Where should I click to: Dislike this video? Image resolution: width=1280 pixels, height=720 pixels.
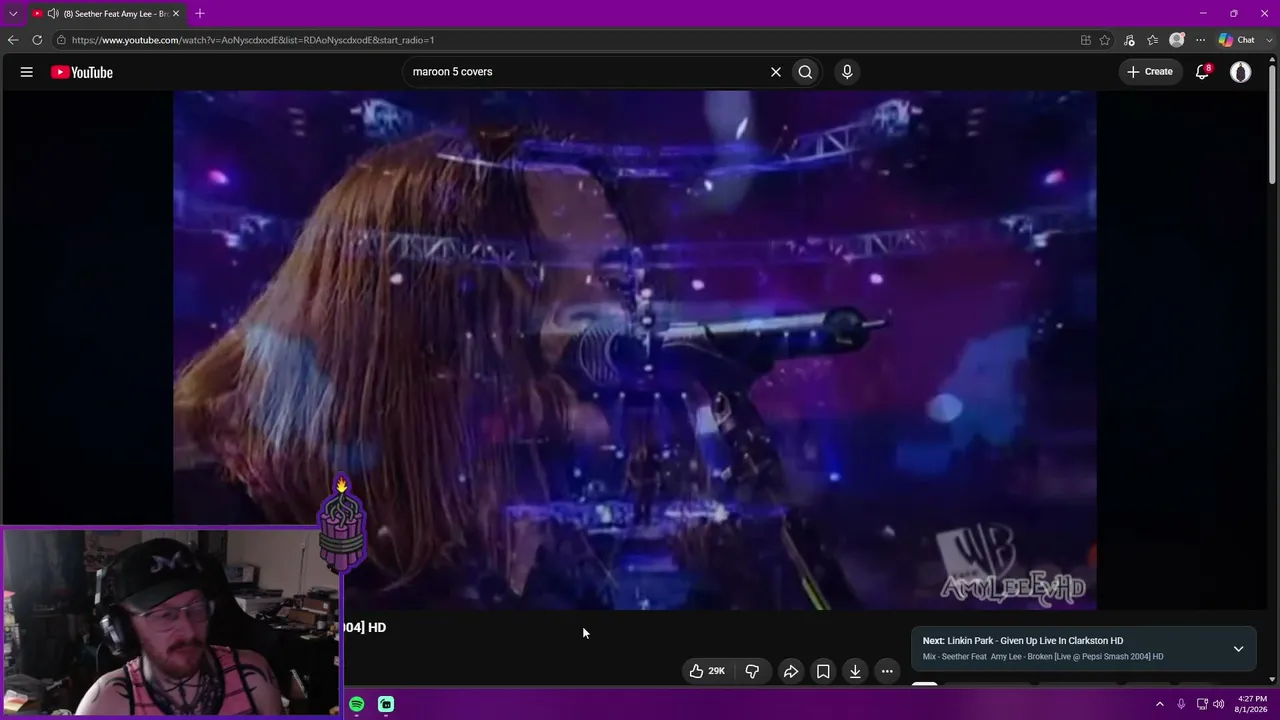[752, 671]
